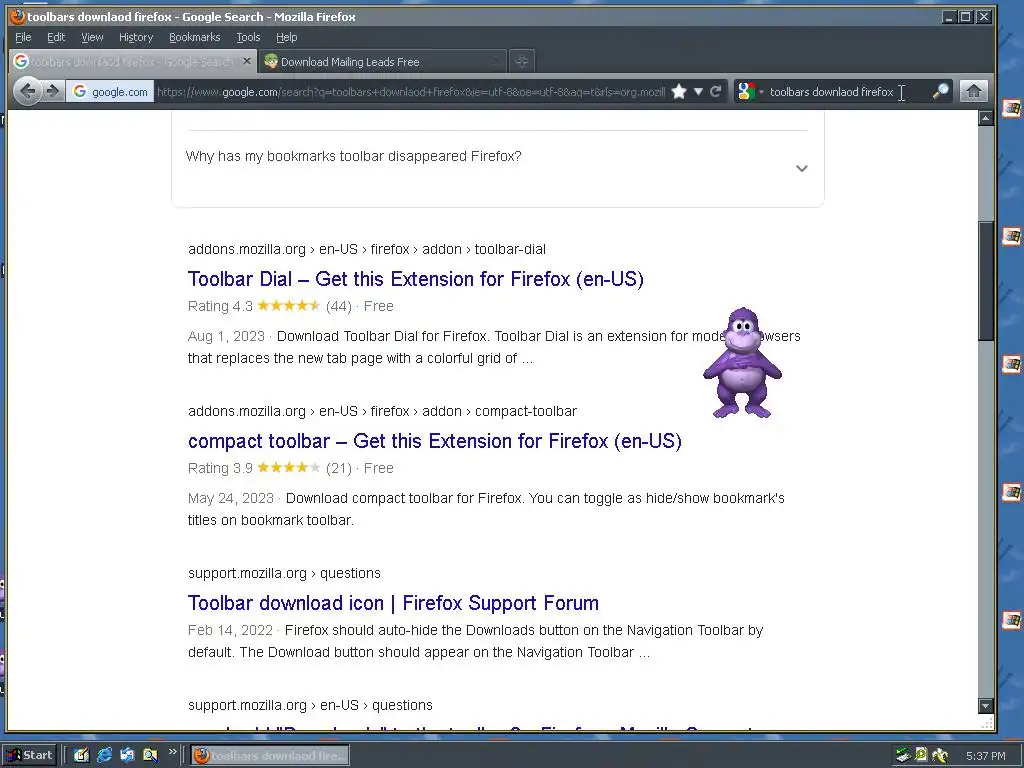The width and height of the screenshot is (1024, 768).
Task: Click the May 24, 2023 result date
Action: click(x=231, y=498)
